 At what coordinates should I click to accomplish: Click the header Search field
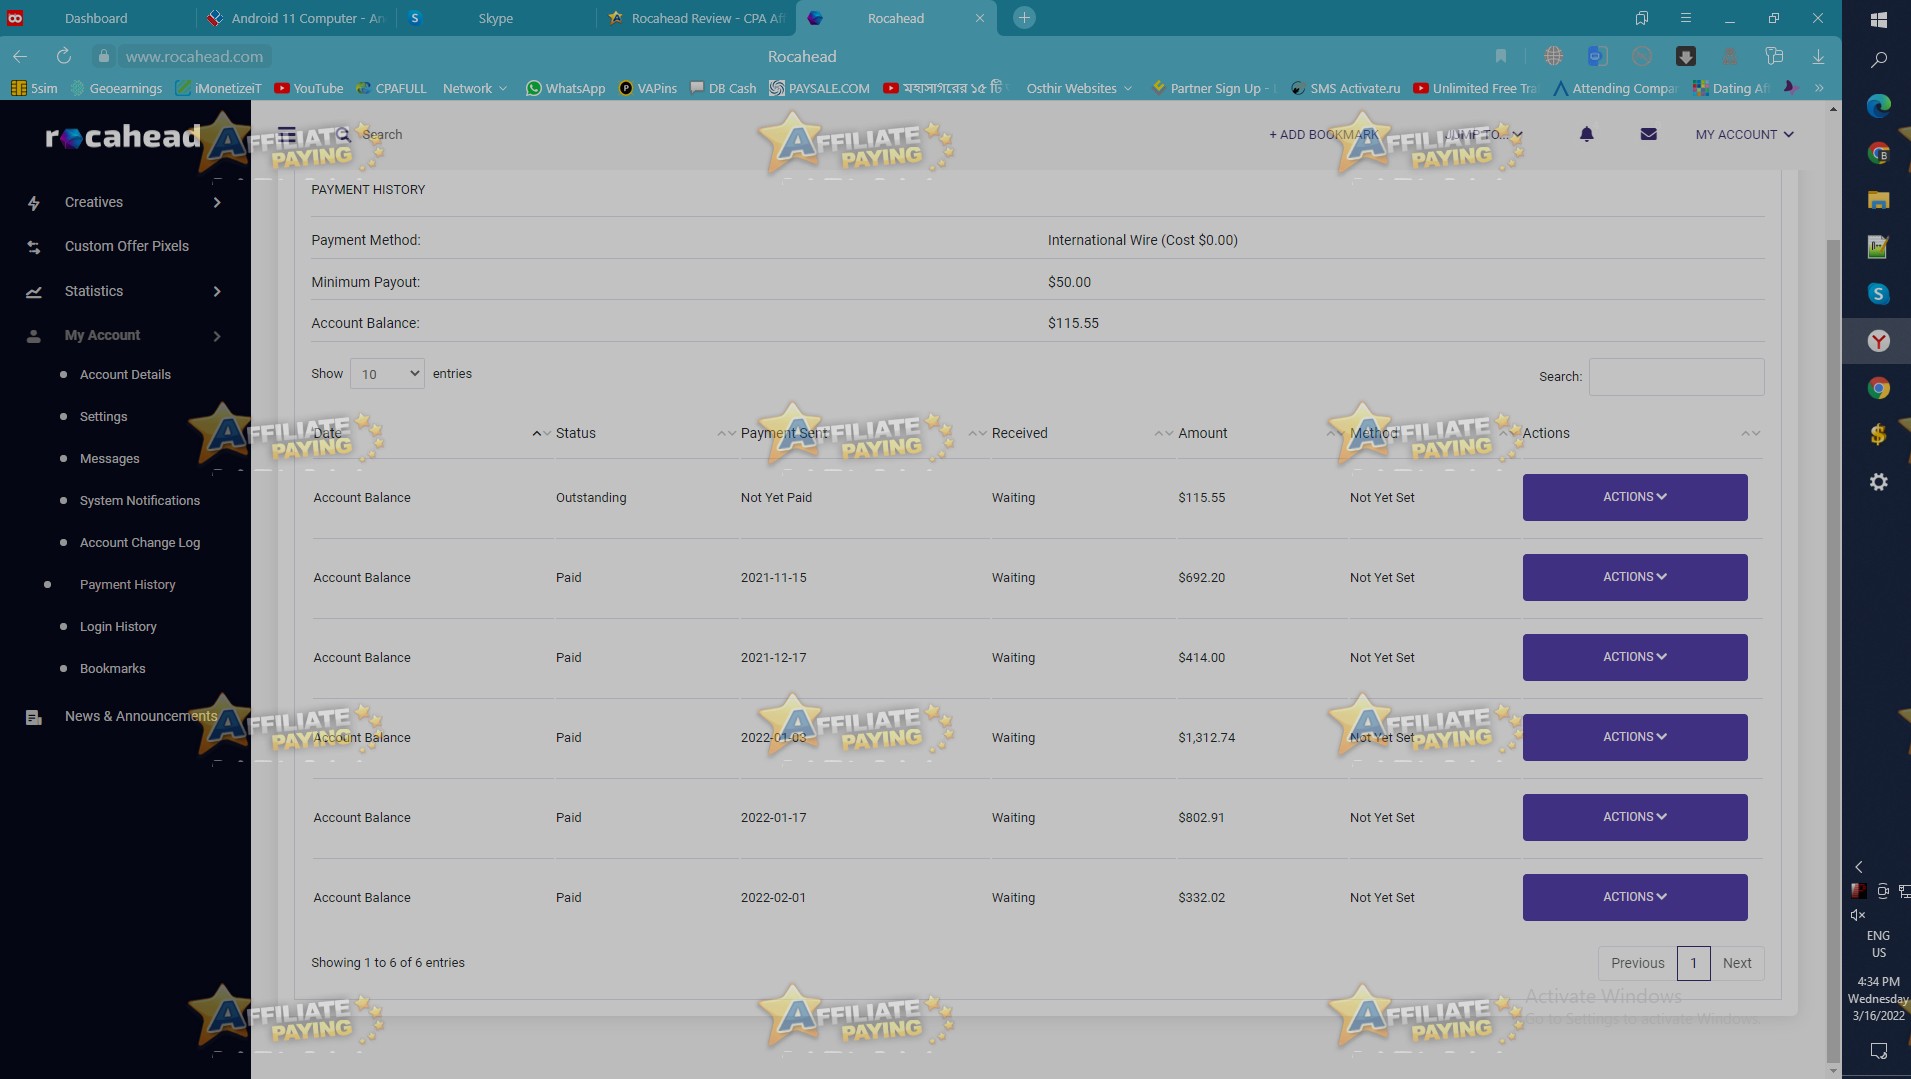(x=382, y=134)
